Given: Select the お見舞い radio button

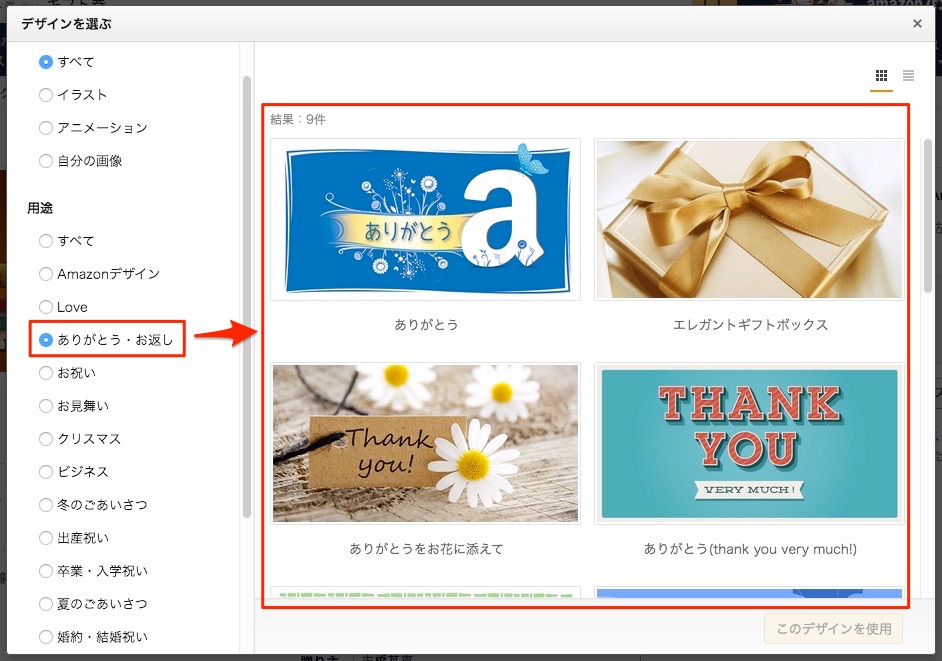Looking at the screenshot, I should 46,406.
